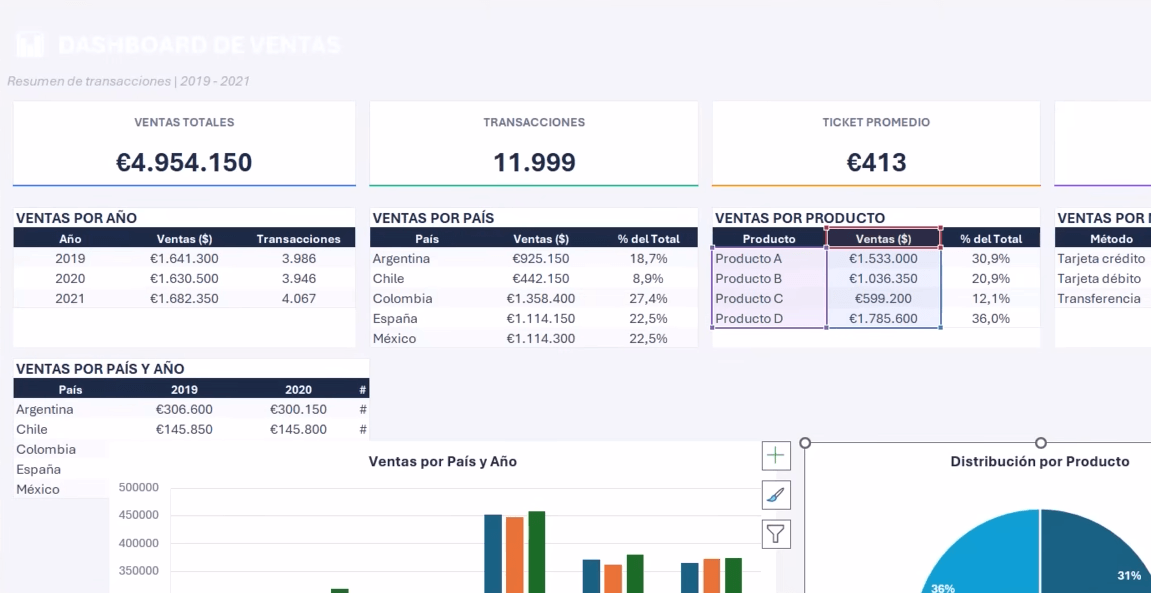Screen dimensions: 1151x593
Task: Select the cell €145.850
Action: click(184, 429)
